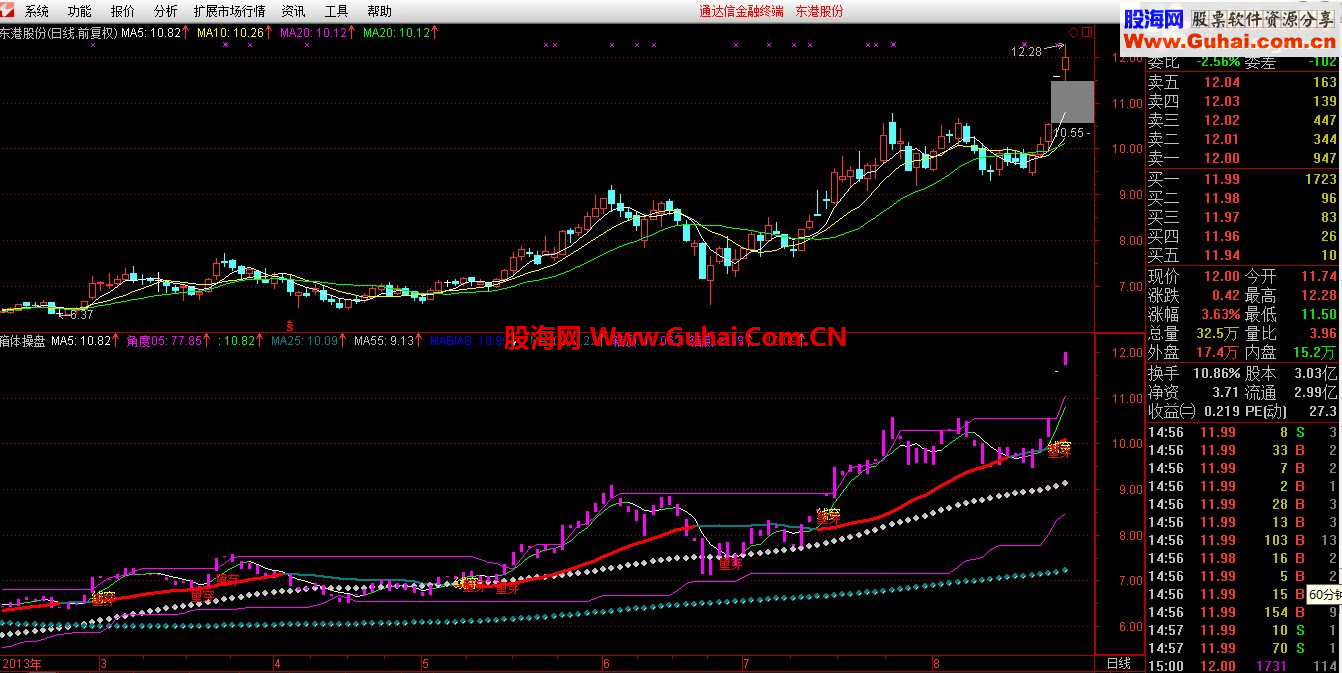Screen dimensions: 1342x673
Task: Click the 日线 period label
Action: click(x=1119, y=664)
